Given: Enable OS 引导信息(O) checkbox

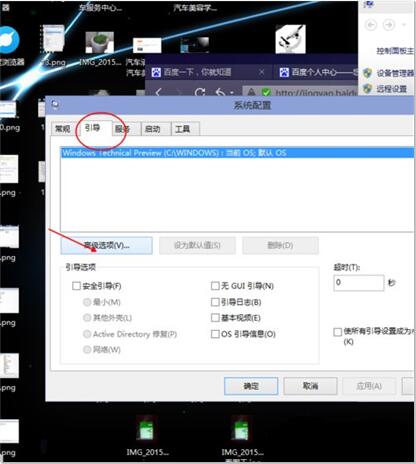Looking at the screenshot, I should (215, 334).
